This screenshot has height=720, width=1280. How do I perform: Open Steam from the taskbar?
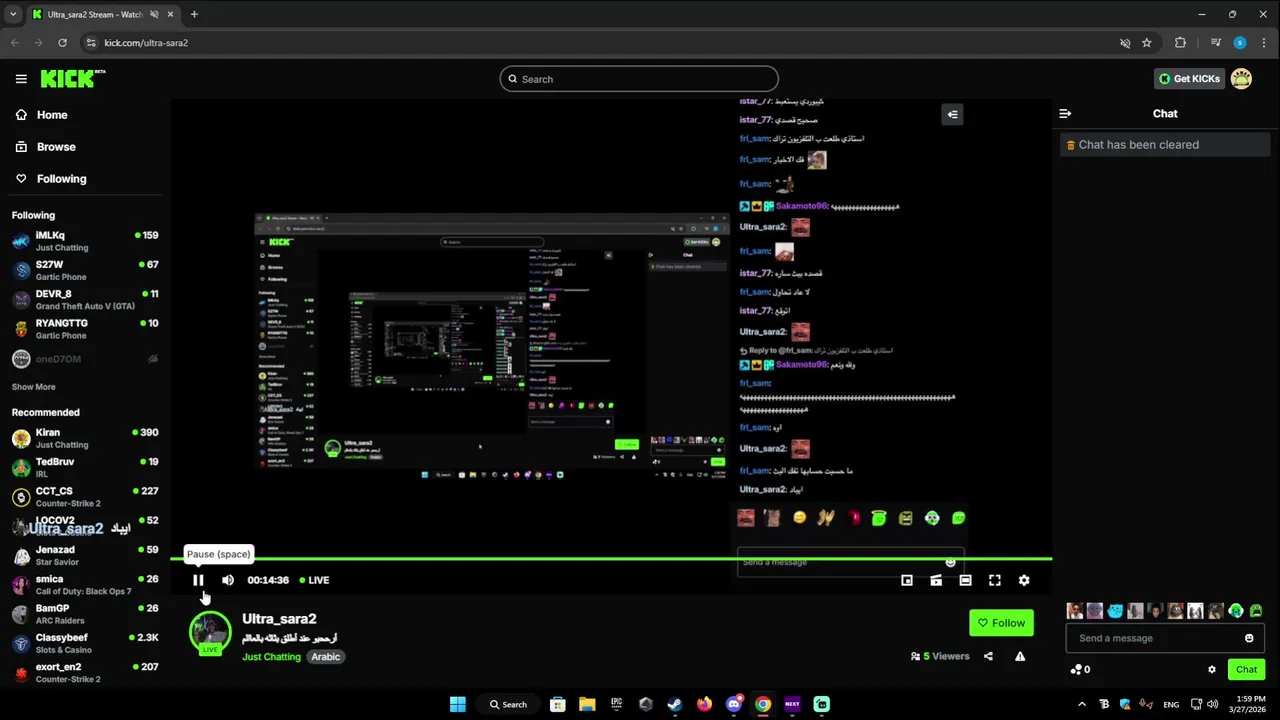675,704
